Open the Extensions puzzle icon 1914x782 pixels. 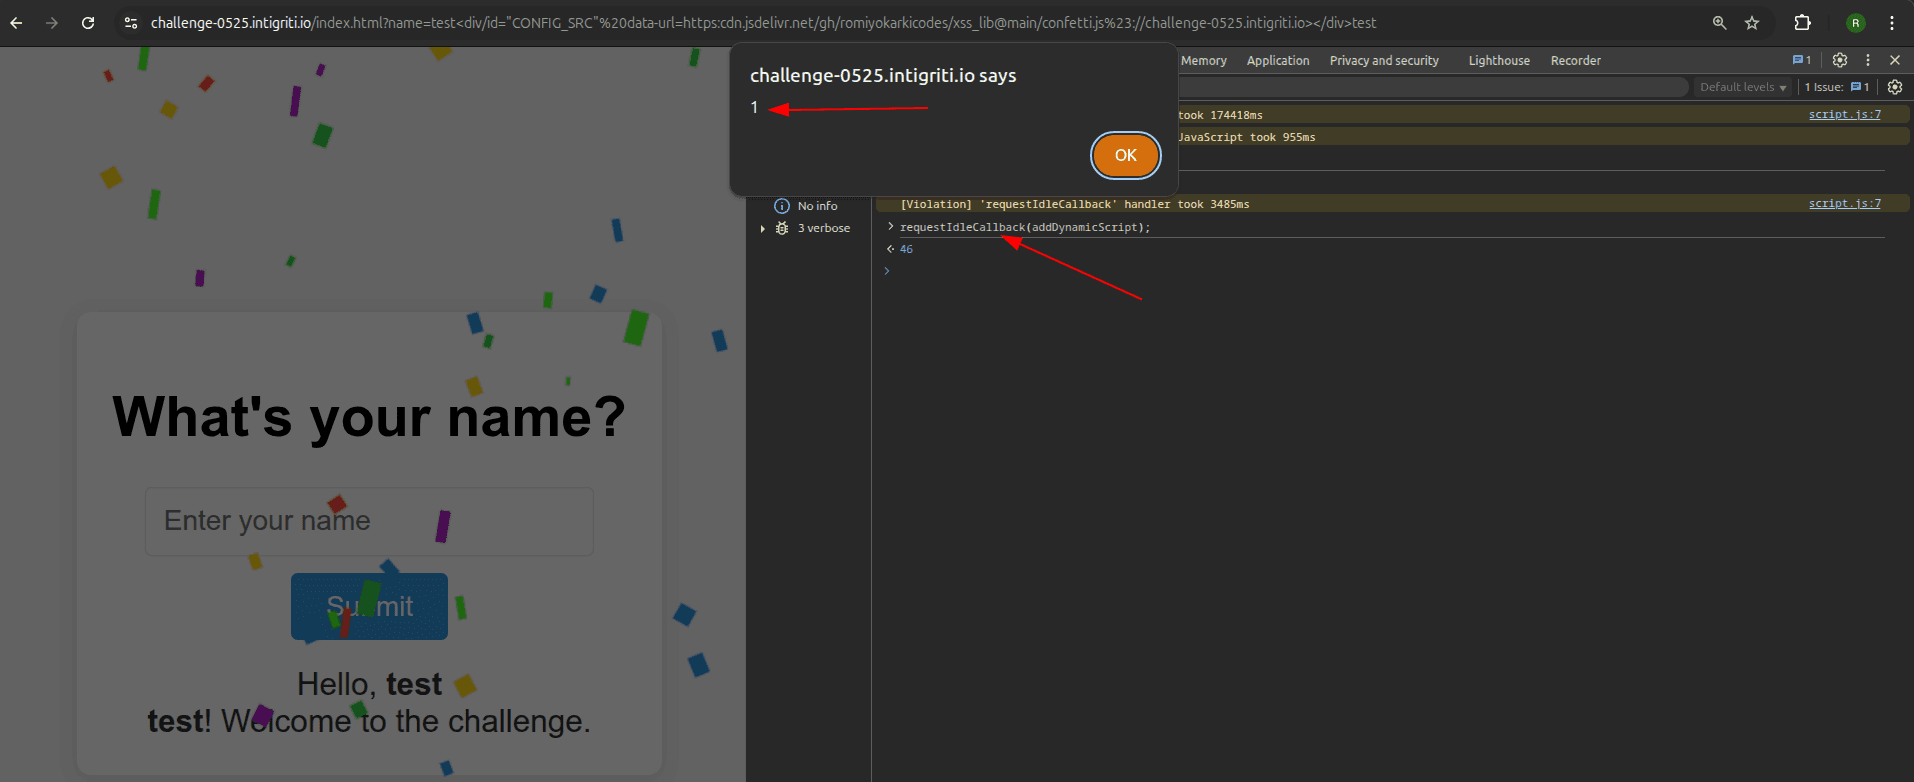coord(1803,22)
